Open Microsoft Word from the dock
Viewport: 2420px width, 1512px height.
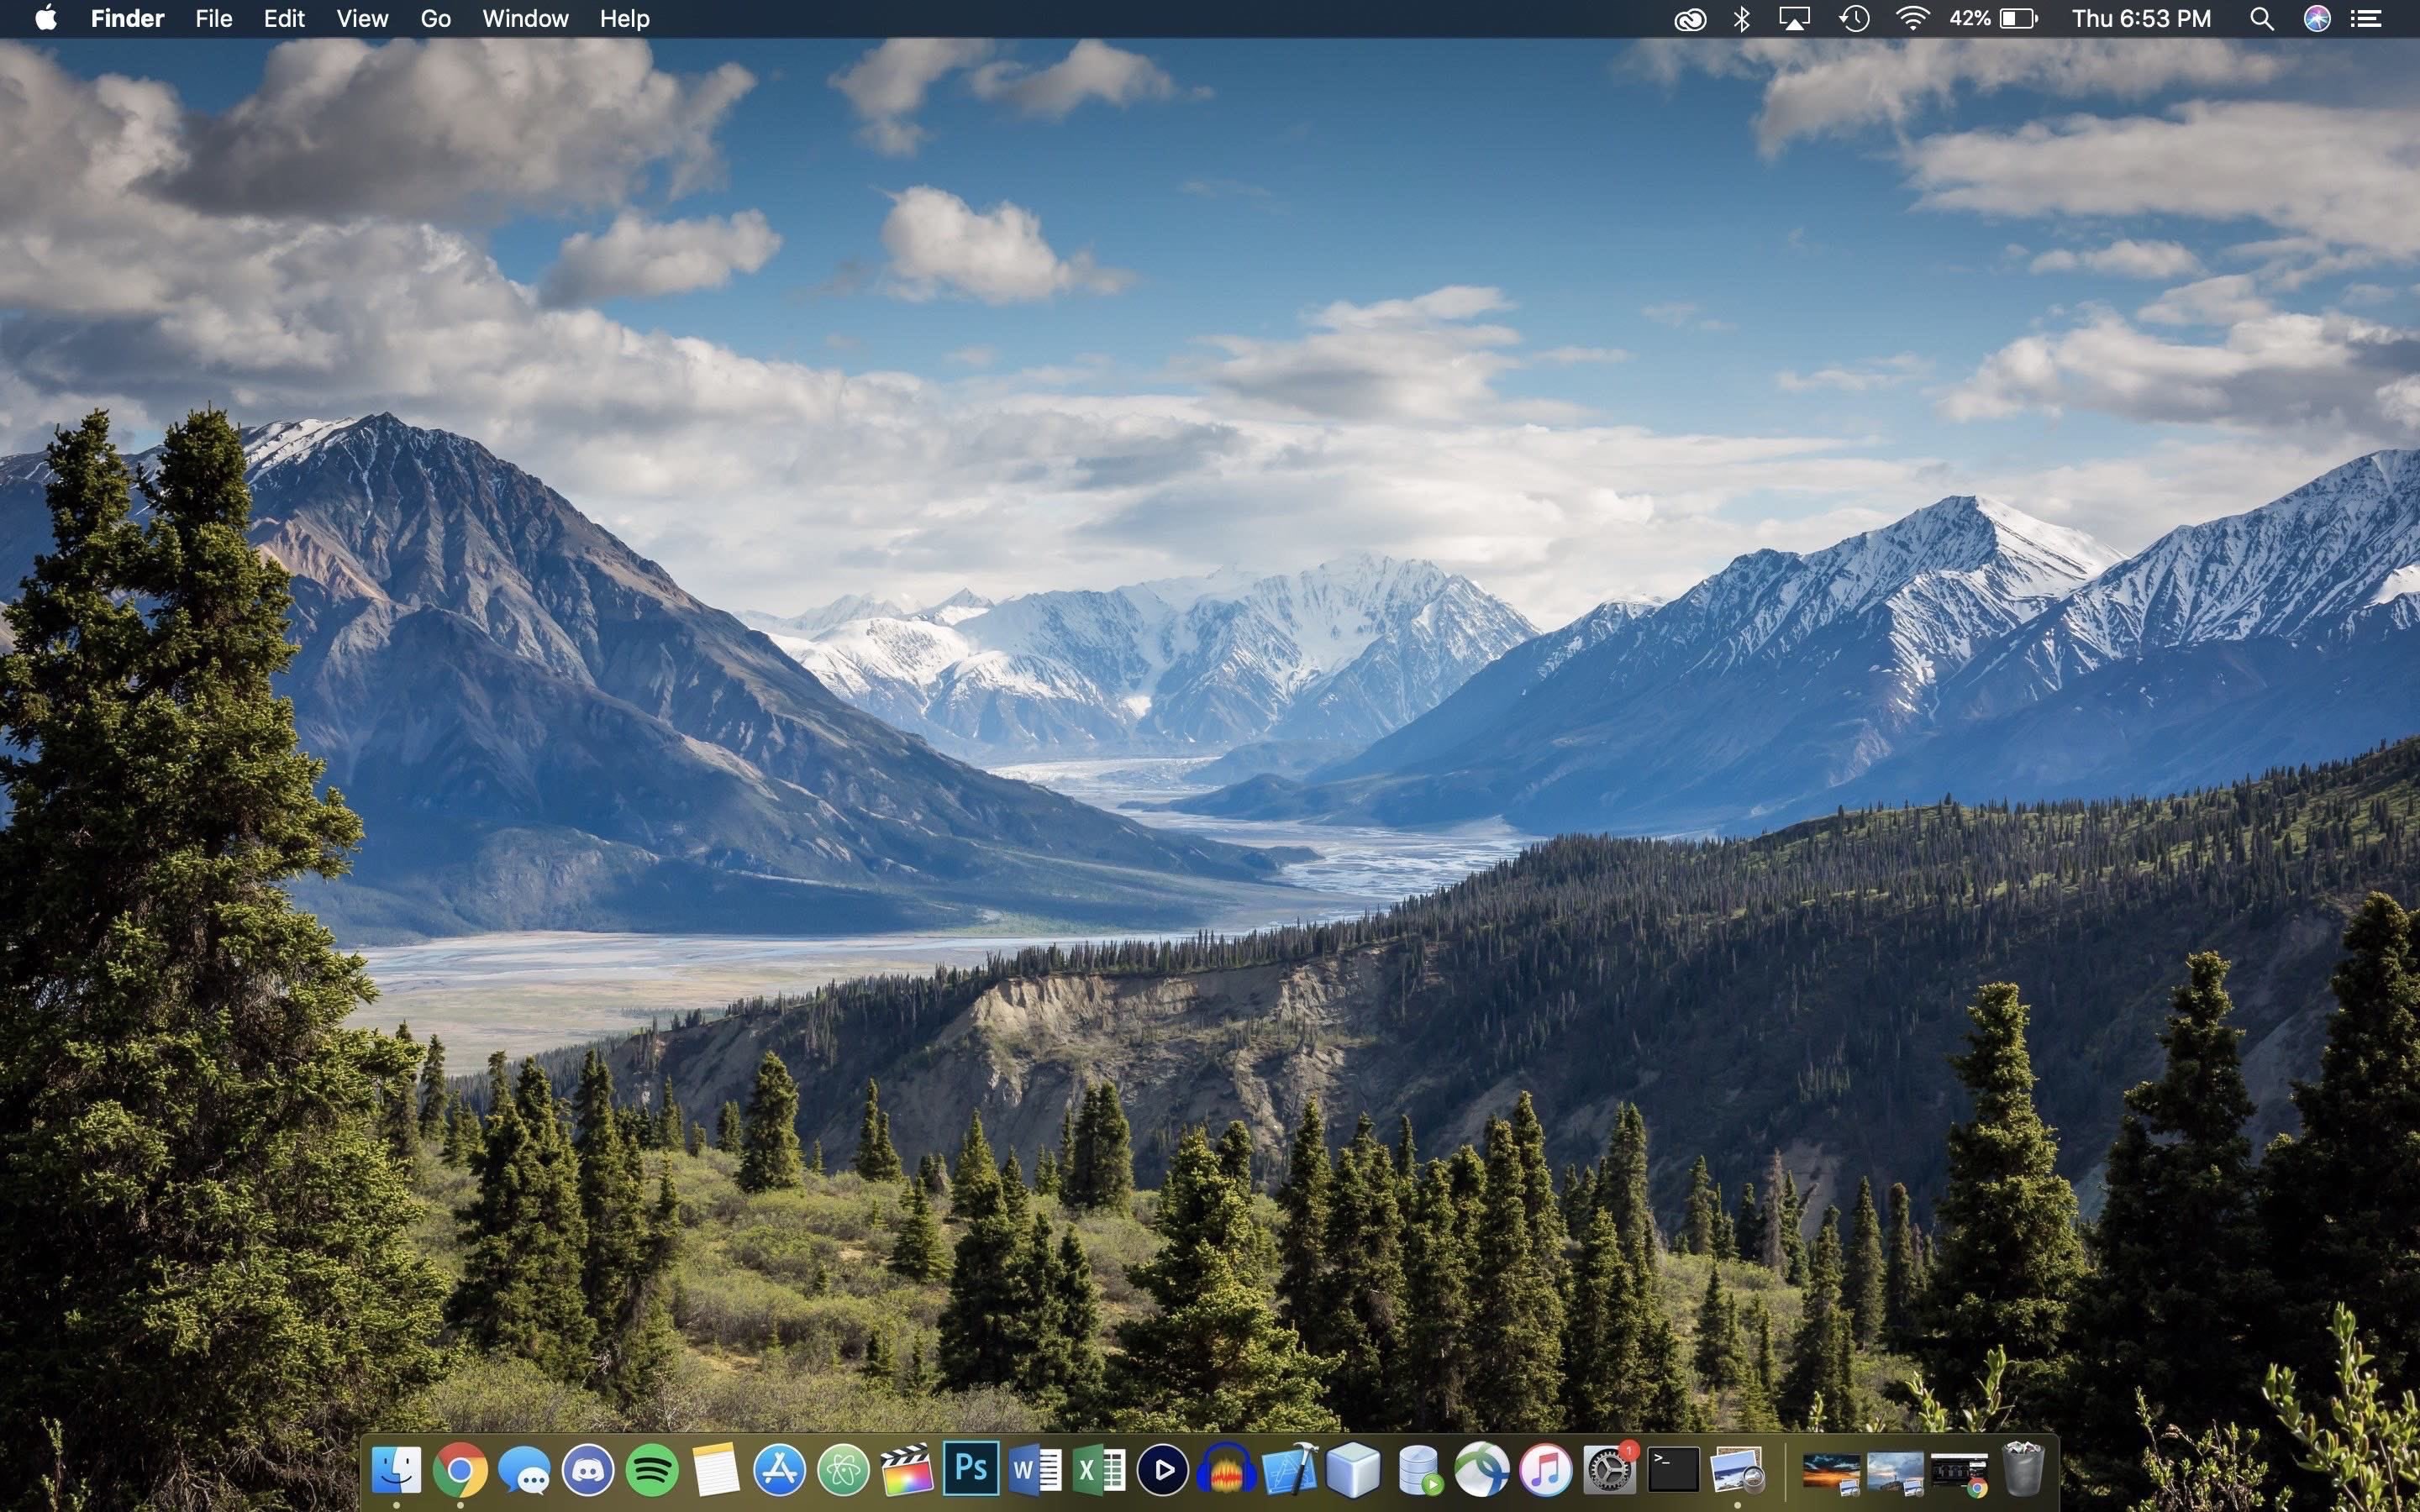pyautogui.click(x=1035, y=1471)
